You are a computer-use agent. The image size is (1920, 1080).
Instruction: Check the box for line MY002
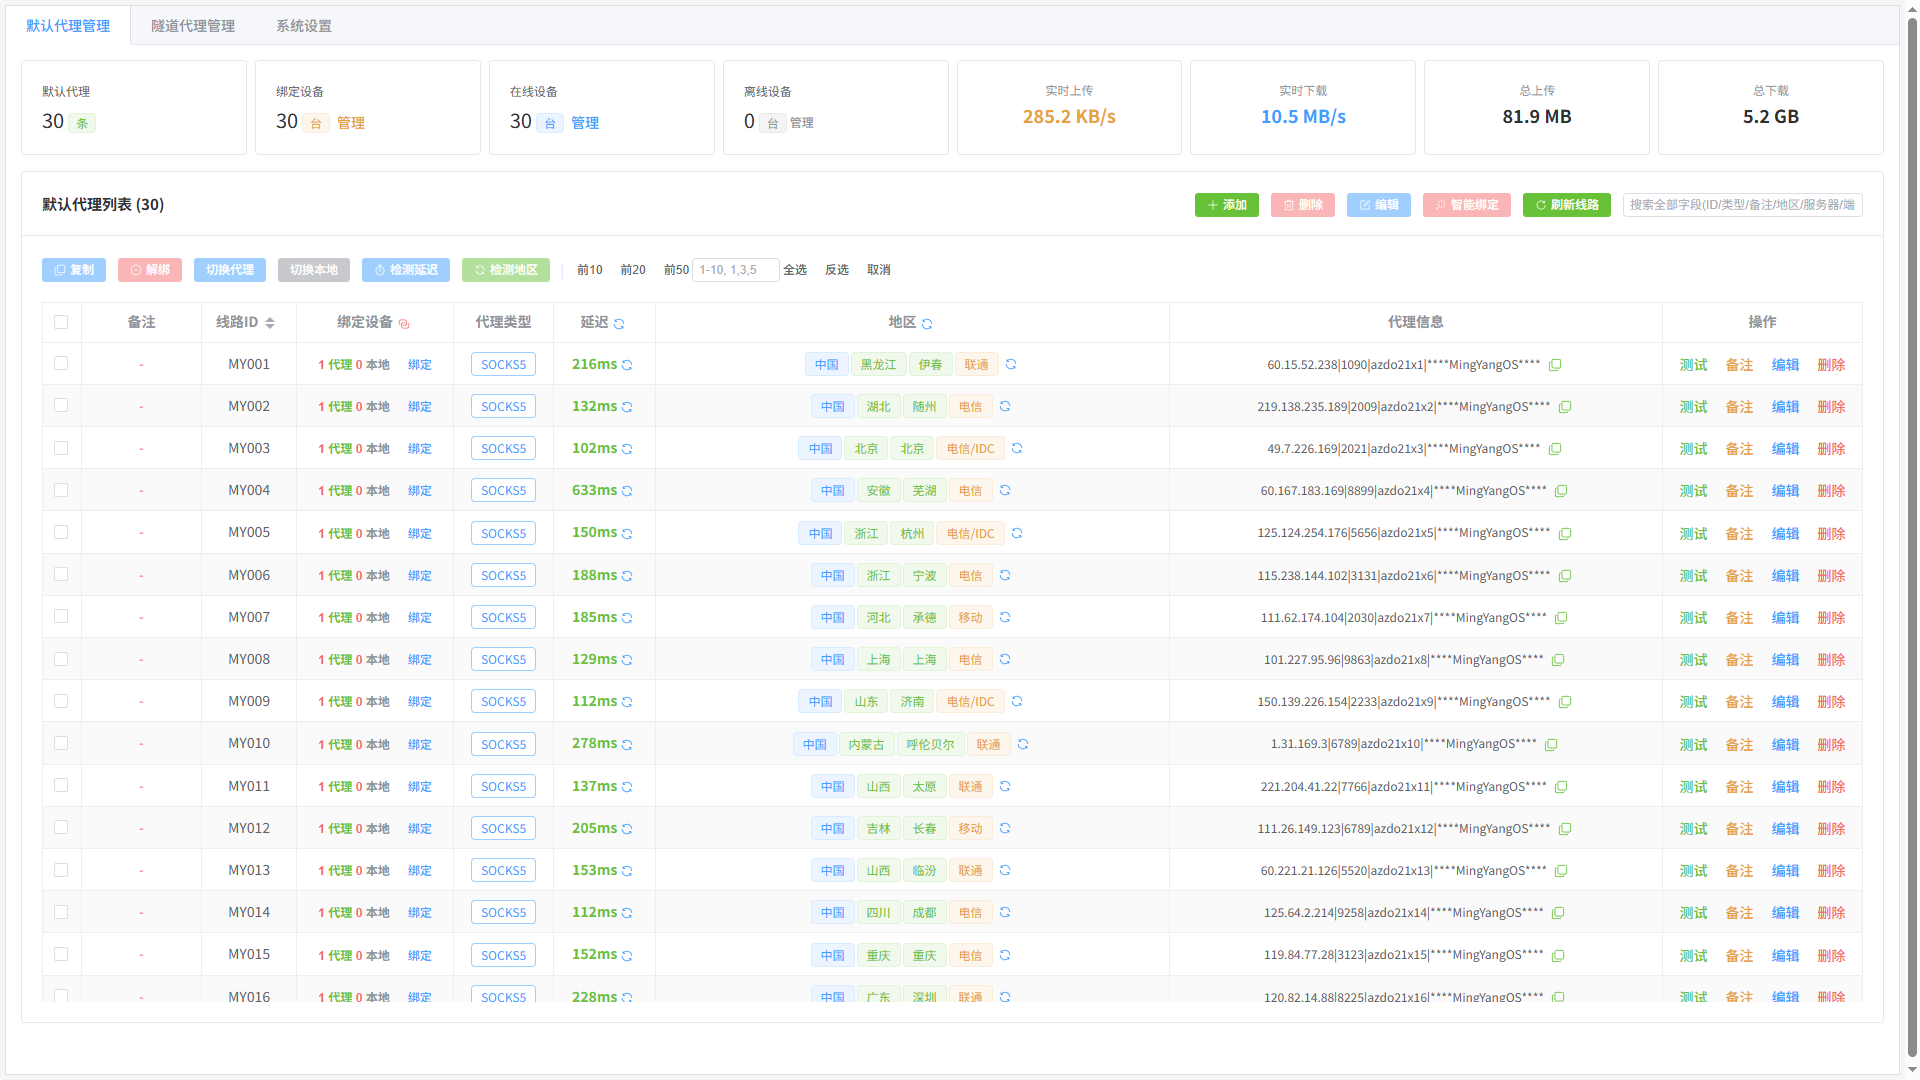61,406
